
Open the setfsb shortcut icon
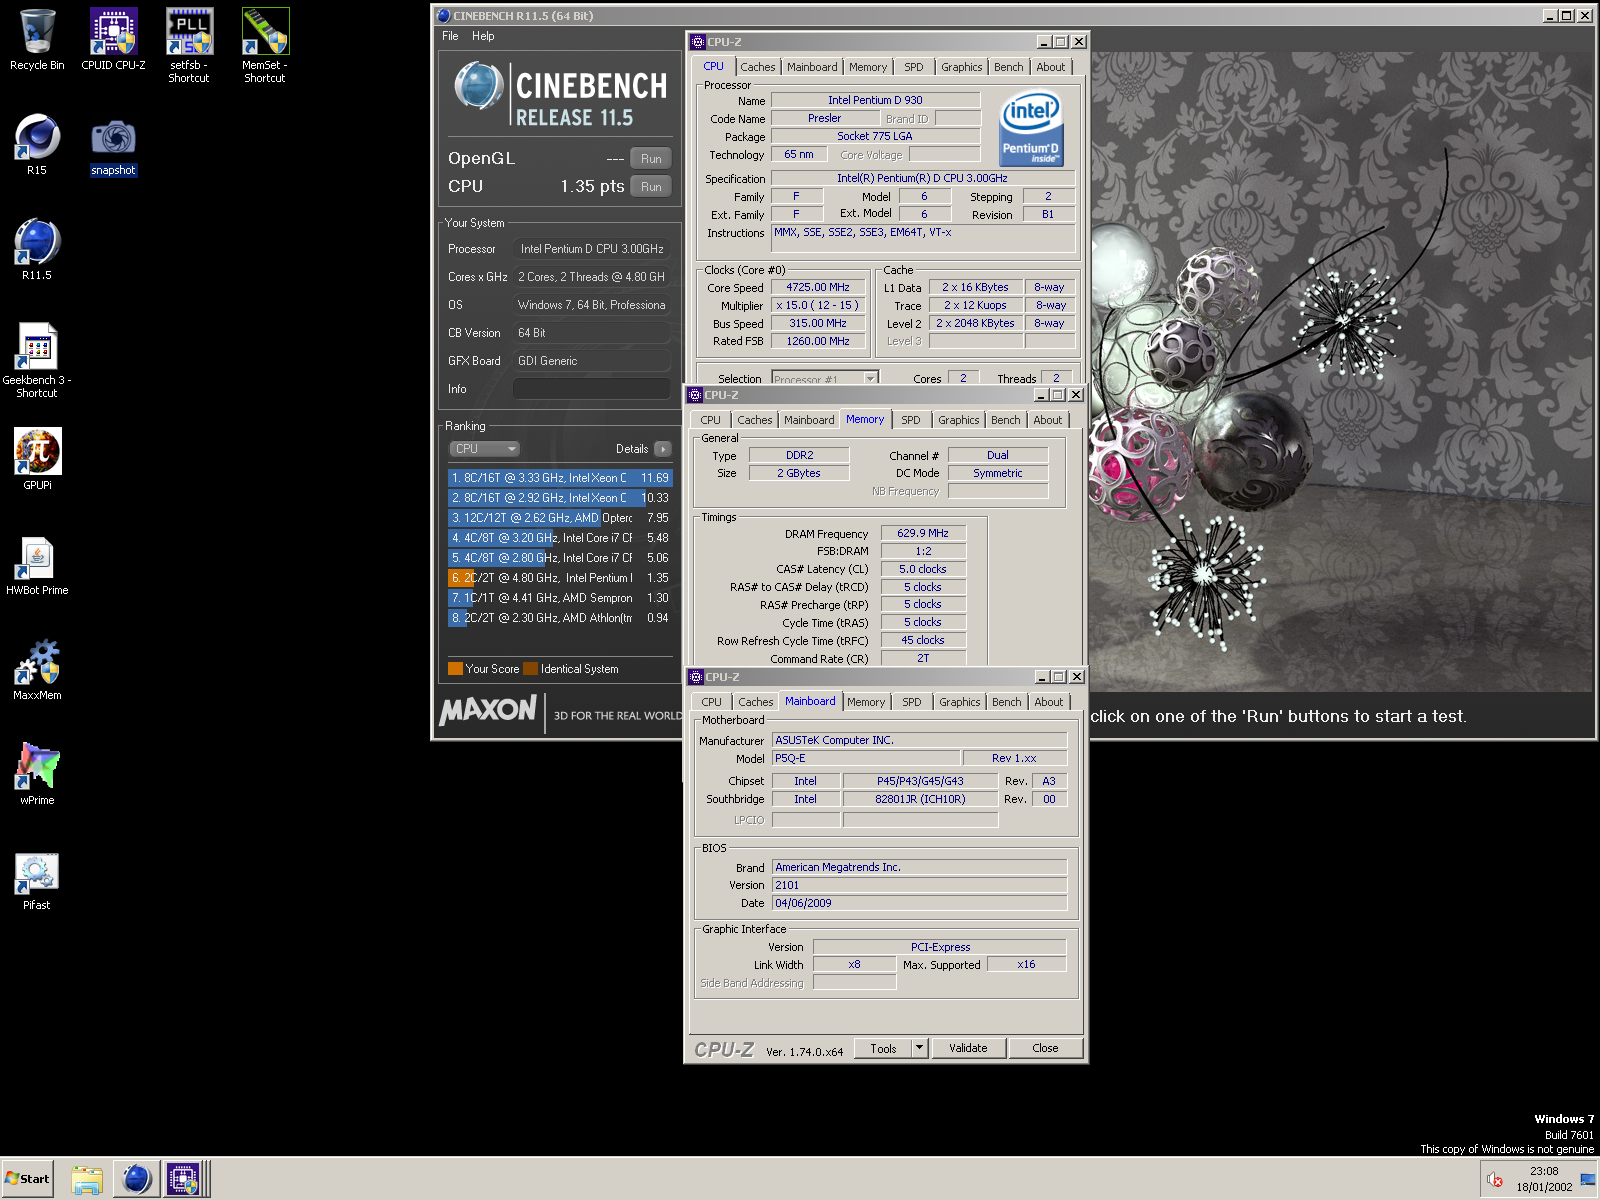click(189, 45)
